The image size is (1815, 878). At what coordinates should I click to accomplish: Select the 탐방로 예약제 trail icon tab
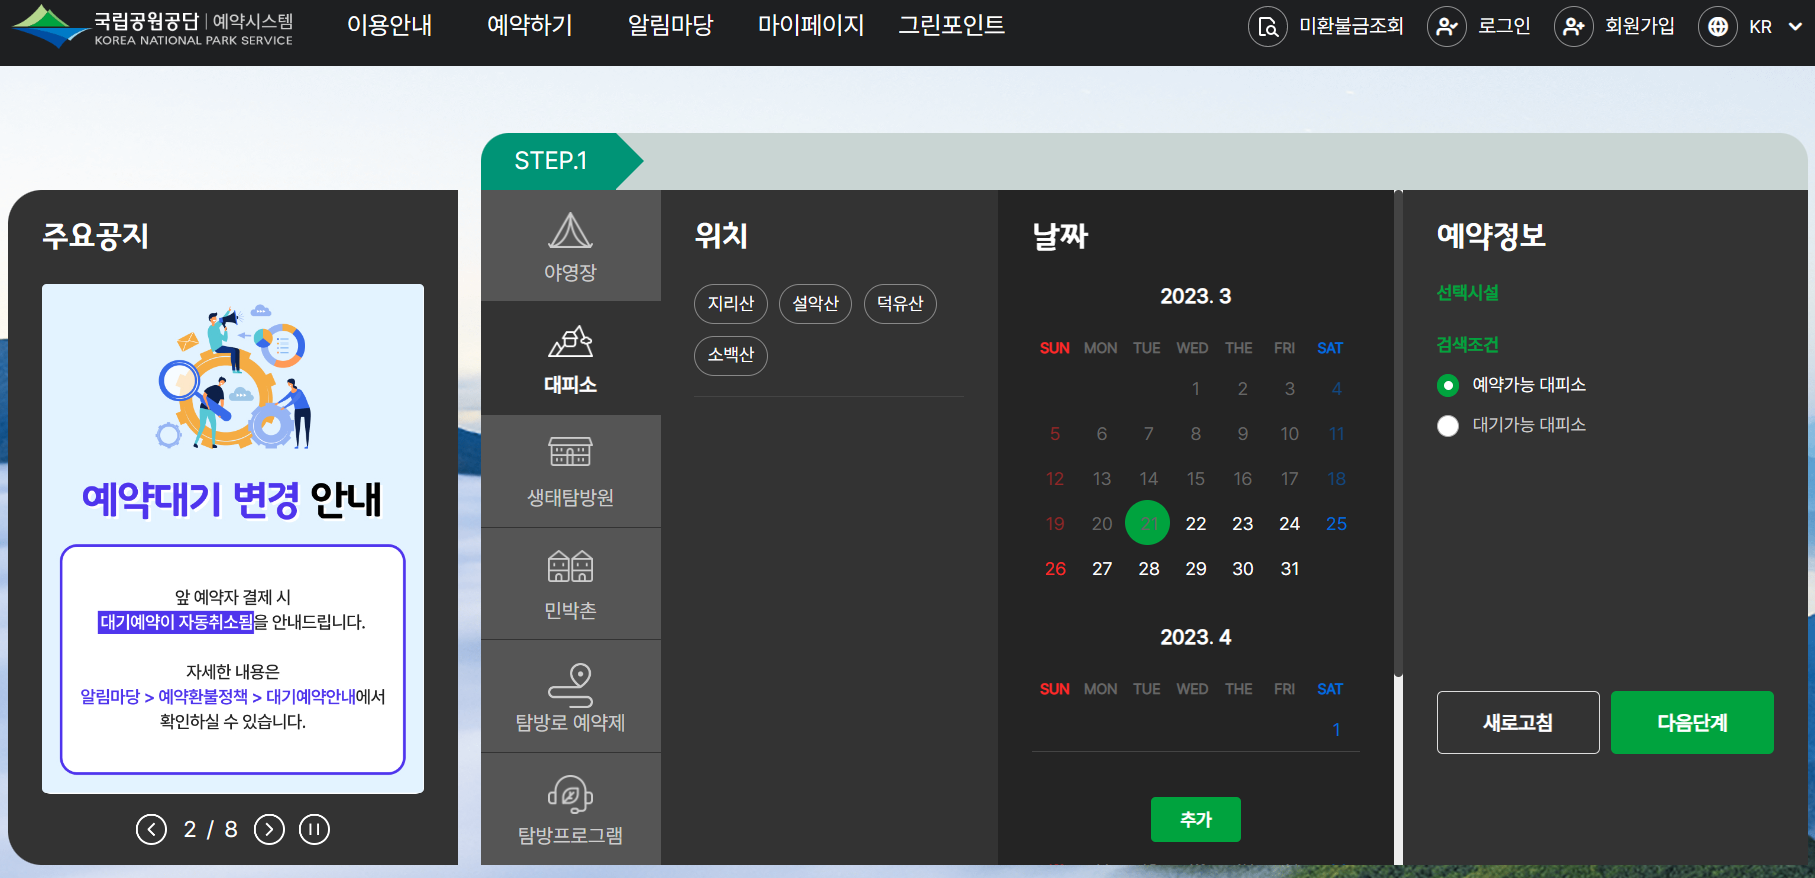coord(570,696)
